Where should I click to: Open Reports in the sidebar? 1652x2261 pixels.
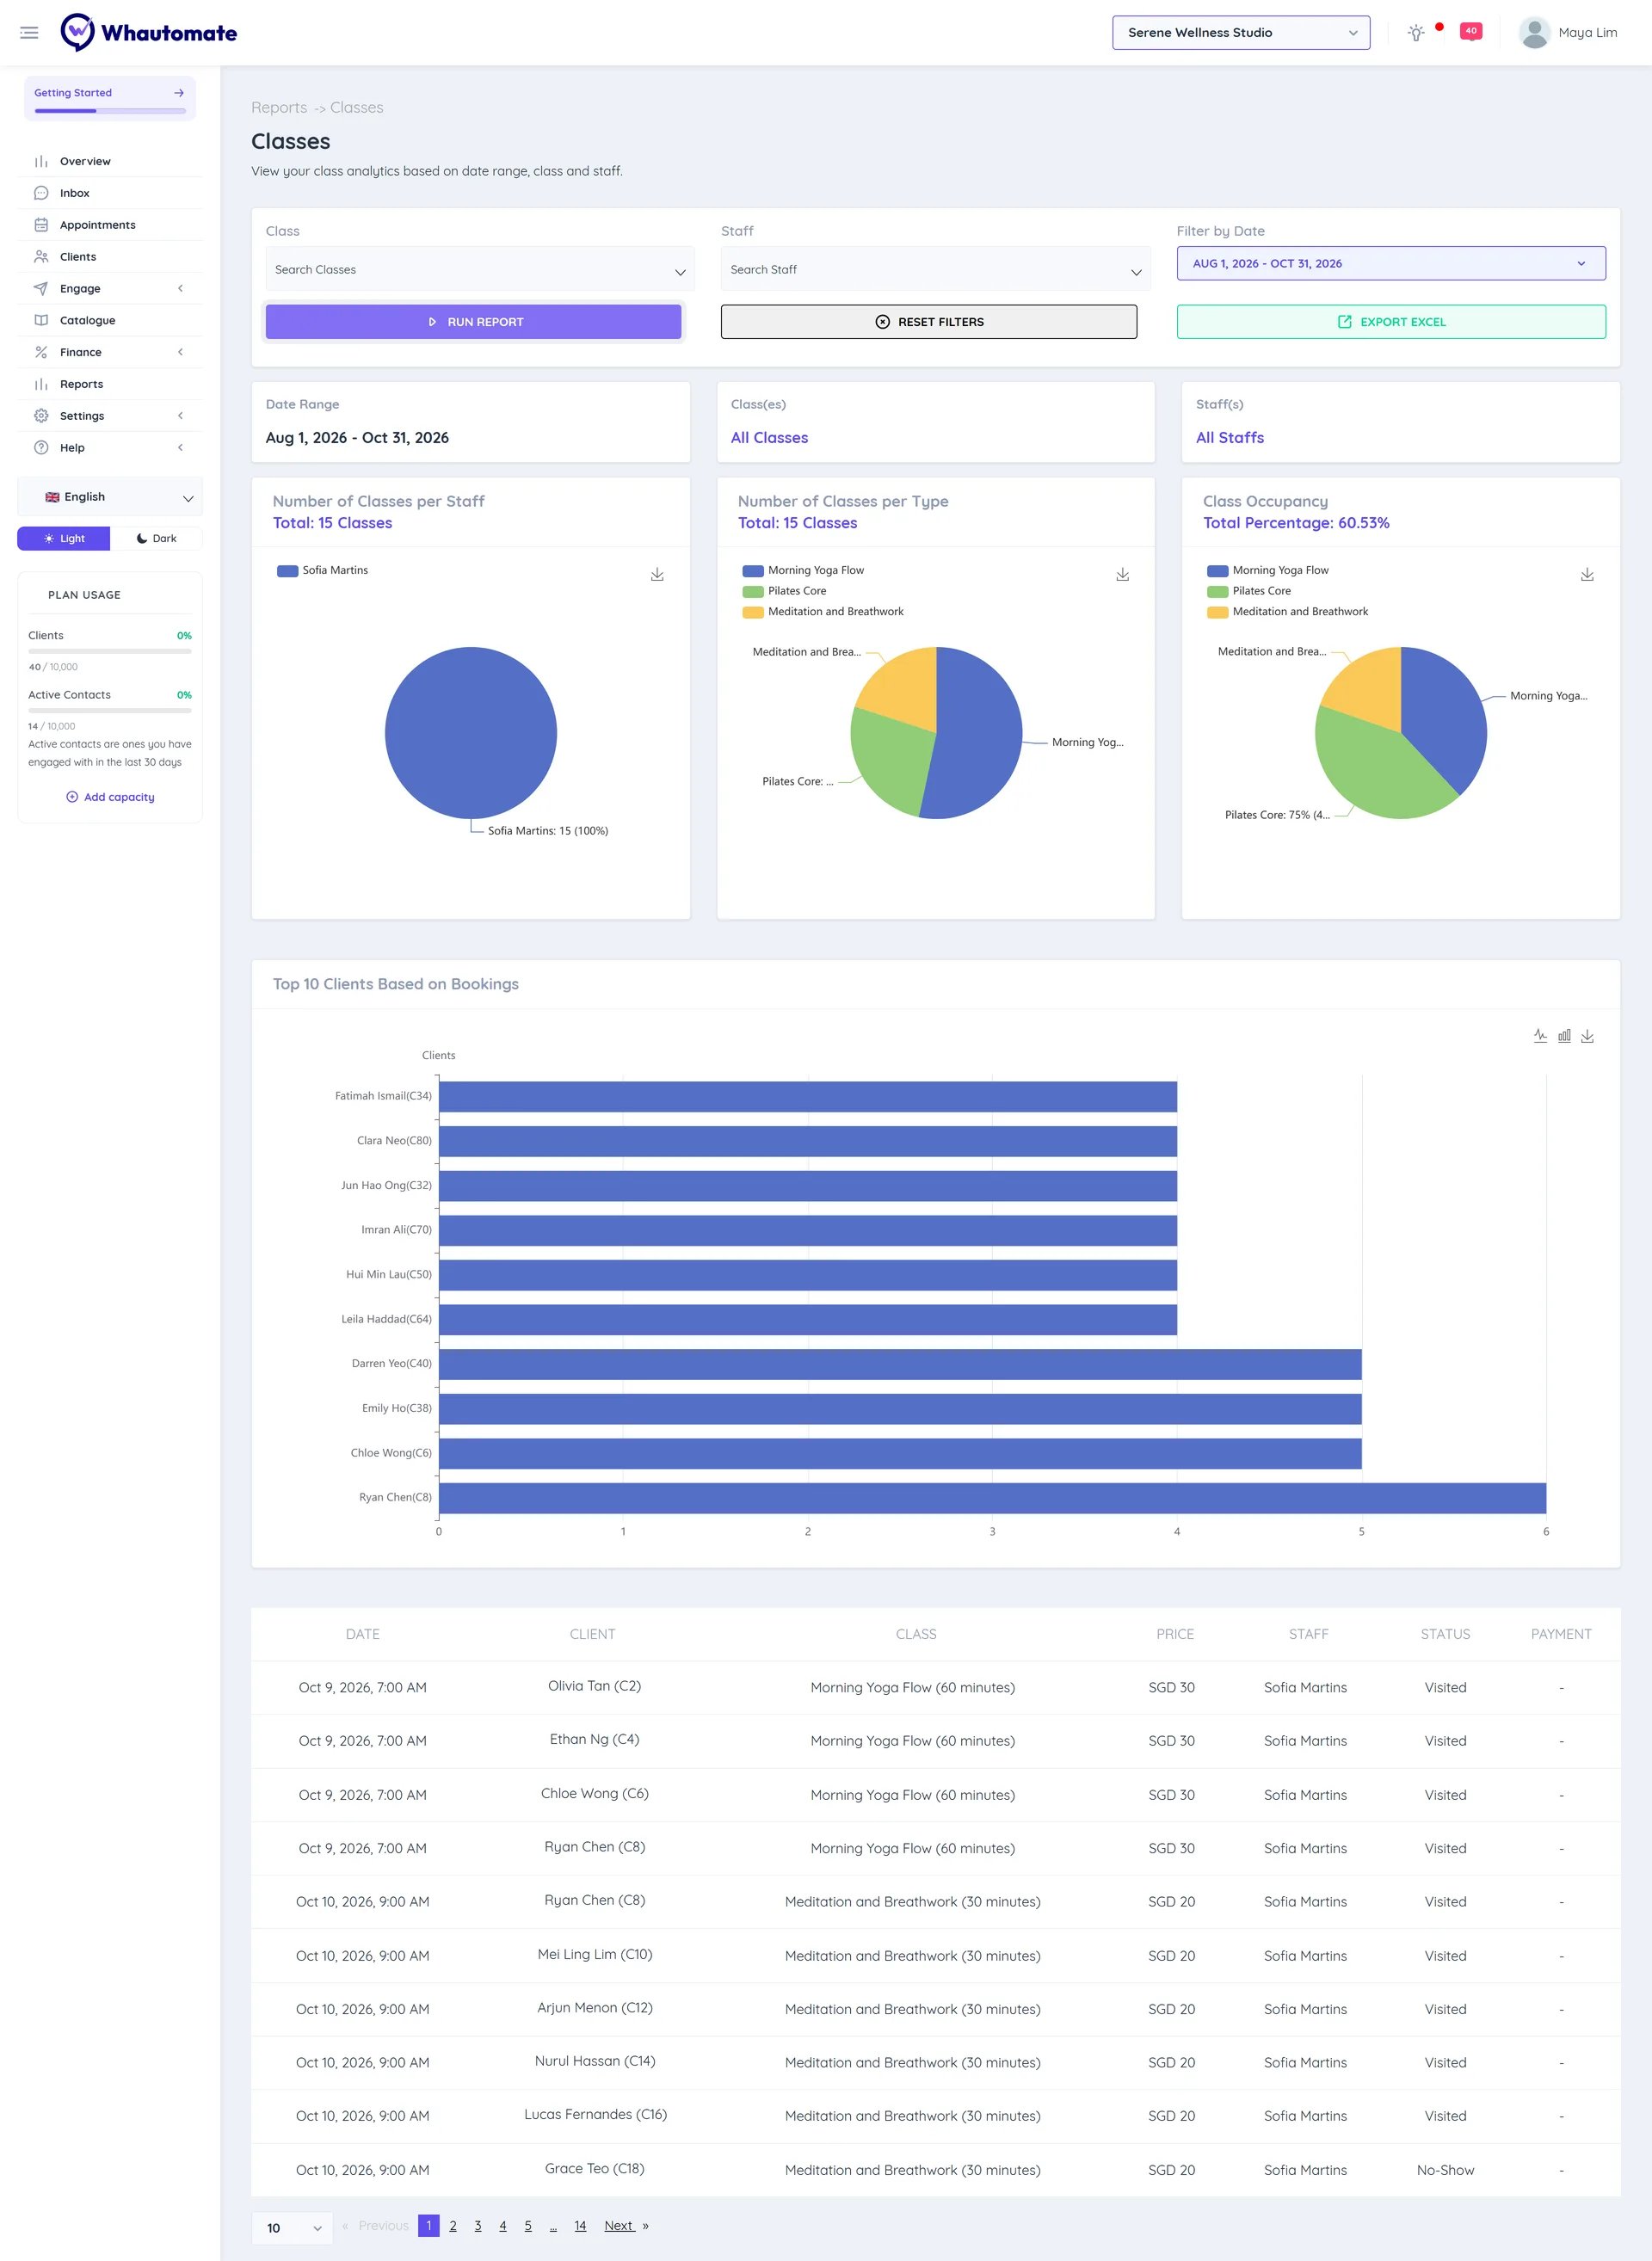pos(110,384)
